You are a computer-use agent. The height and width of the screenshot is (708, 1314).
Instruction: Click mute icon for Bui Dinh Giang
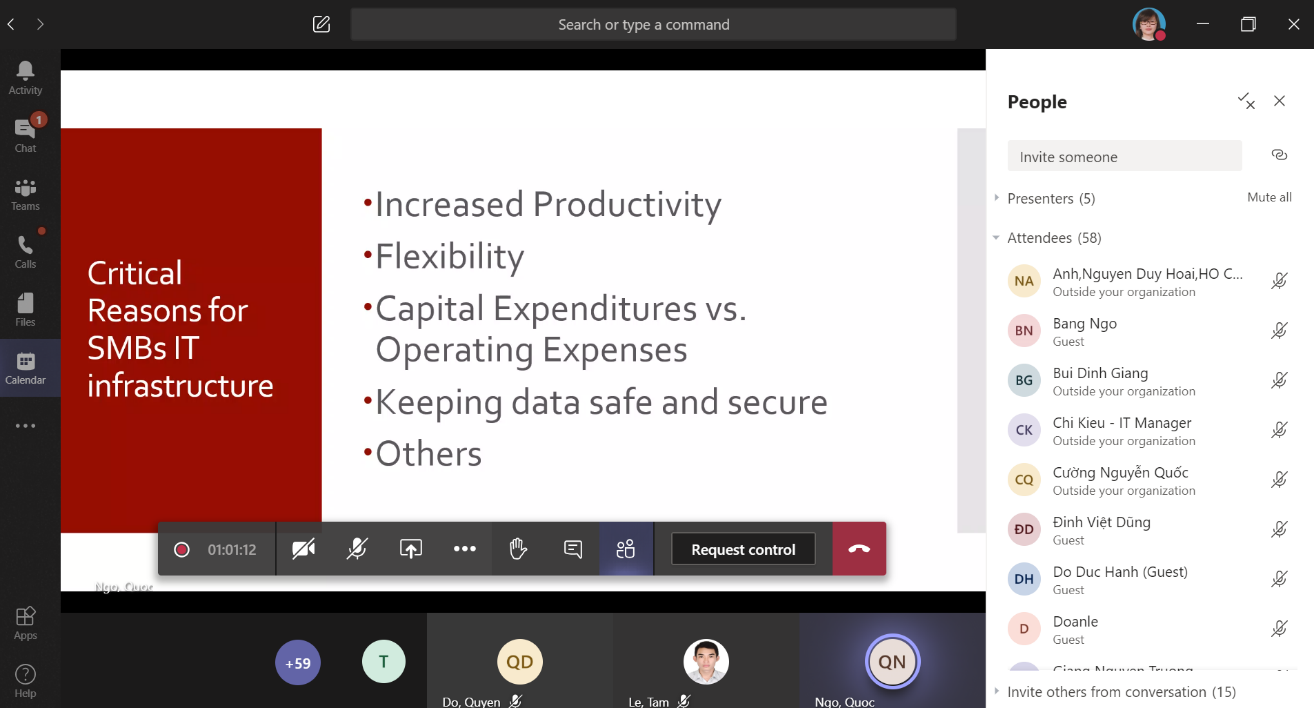[x=1279, y=380]
